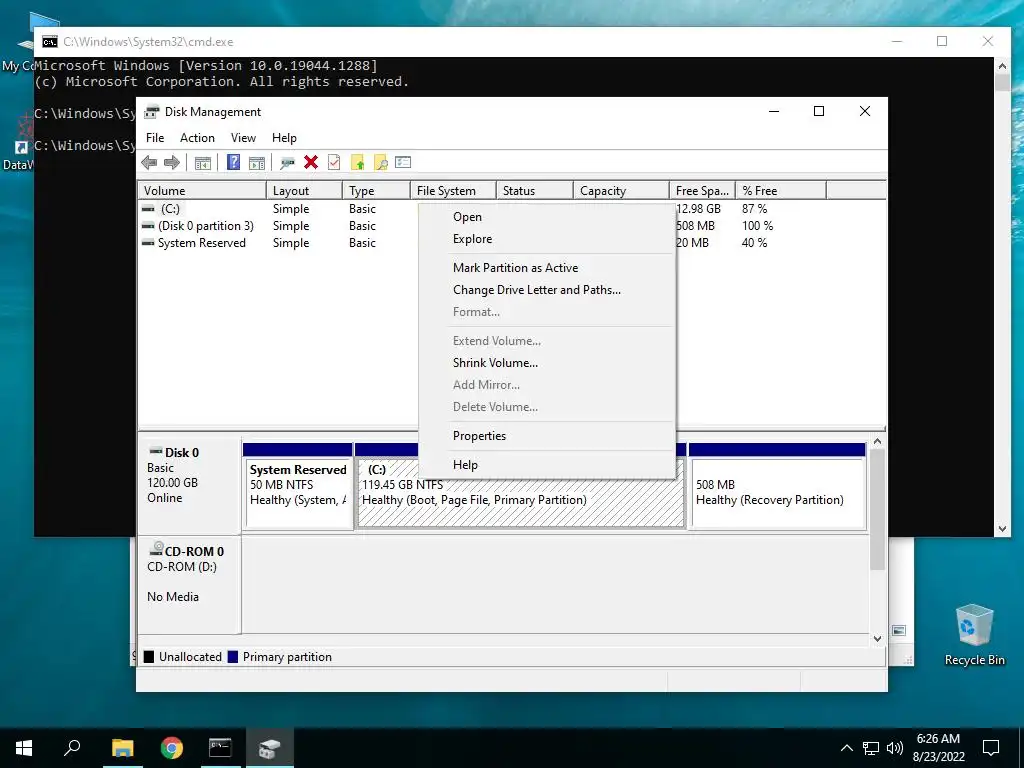Viewport: 1024px width, 768px height.
Task: Open File Explorer from the taskbar
Action: tap(122, 748)
